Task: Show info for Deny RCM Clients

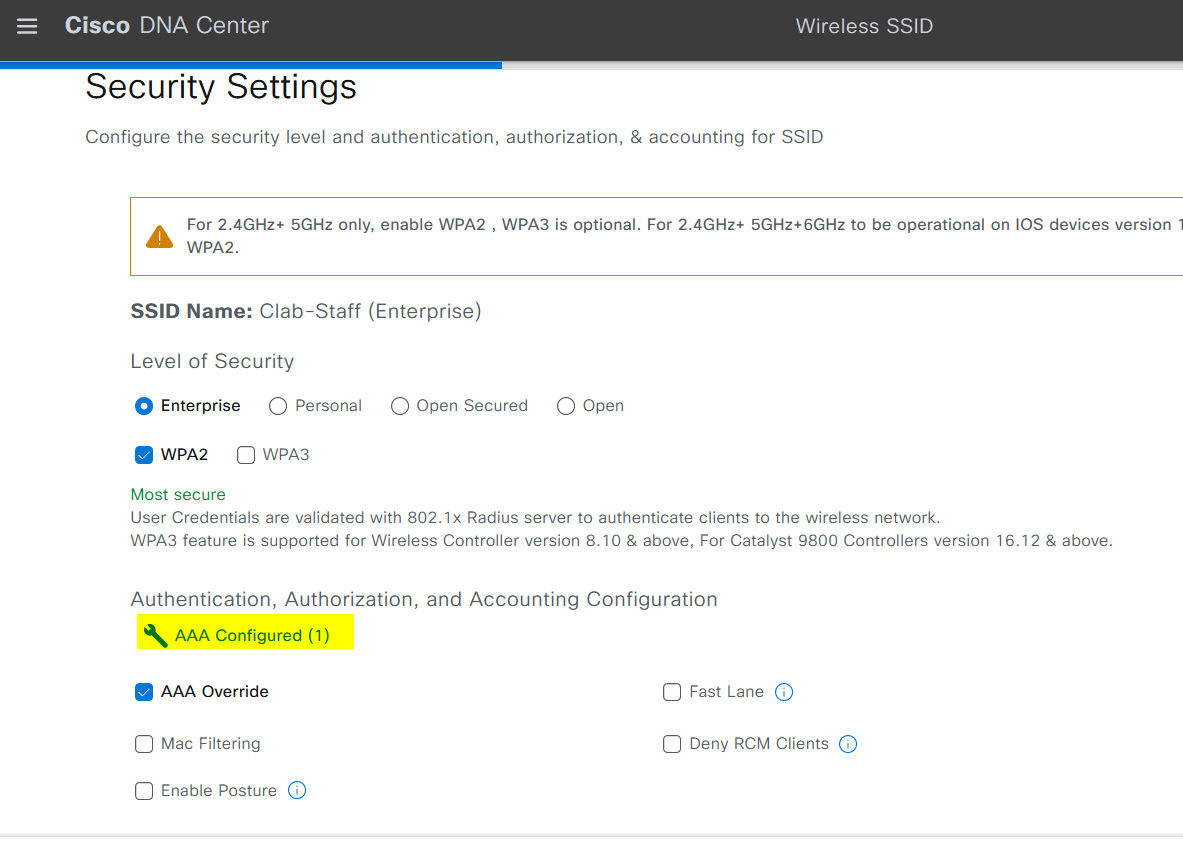Action: [x=848, y=744]
